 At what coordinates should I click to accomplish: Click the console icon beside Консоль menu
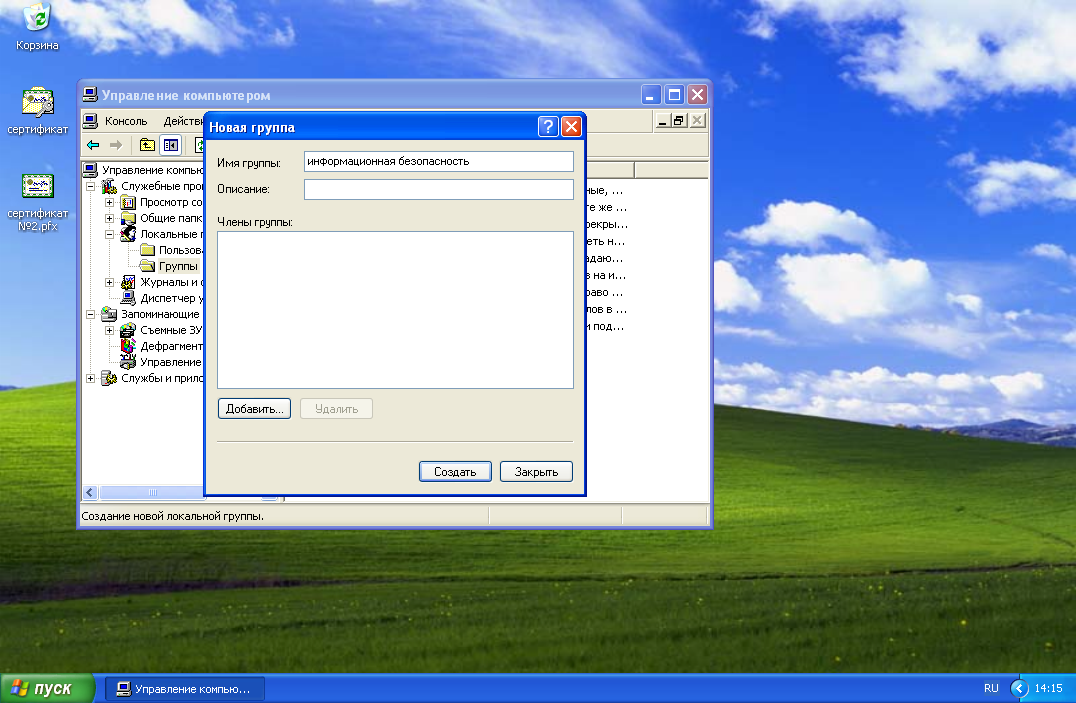click(x=90, y=121)
